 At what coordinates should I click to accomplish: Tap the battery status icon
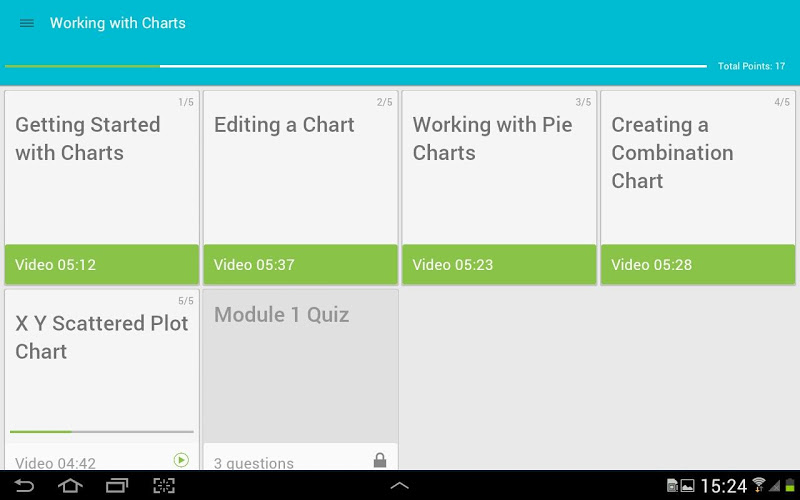point(789,486)
